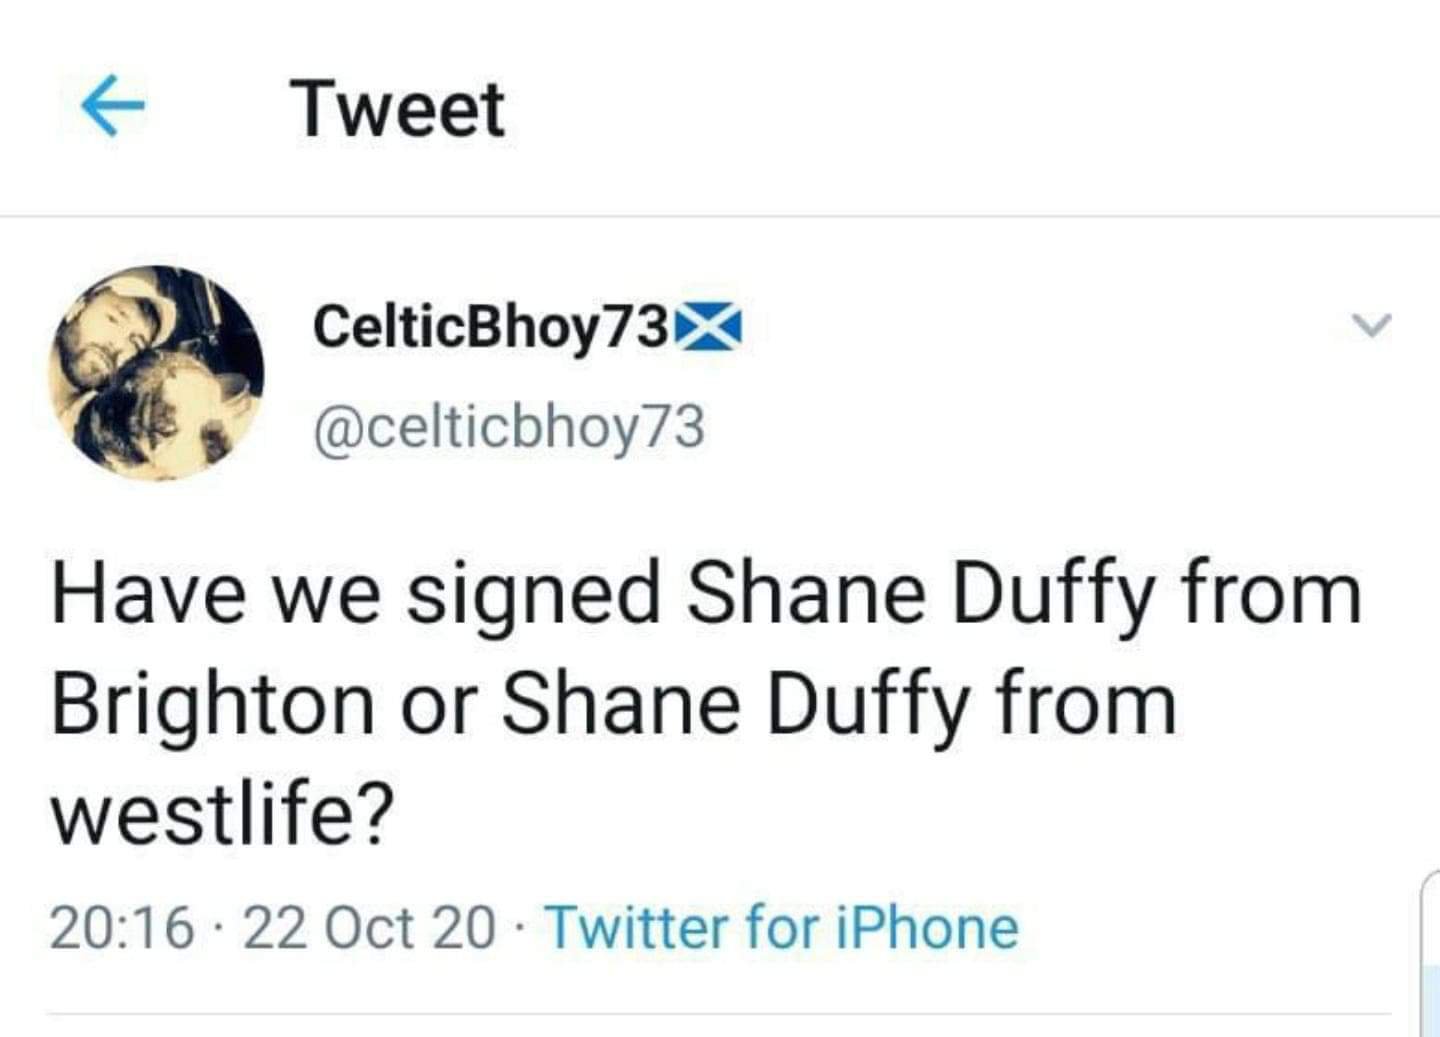
Task: Click the partial panel at the right edge
Action: (1430, 950)
